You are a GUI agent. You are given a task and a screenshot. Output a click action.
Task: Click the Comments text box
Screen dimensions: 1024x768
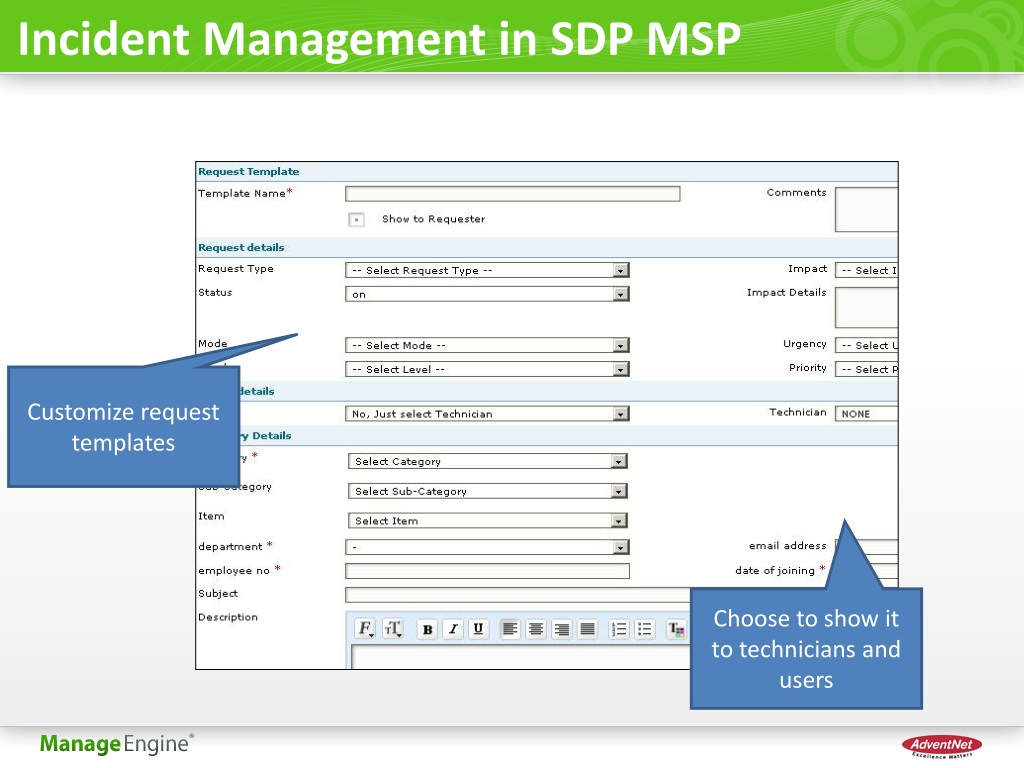click(867, 209)
